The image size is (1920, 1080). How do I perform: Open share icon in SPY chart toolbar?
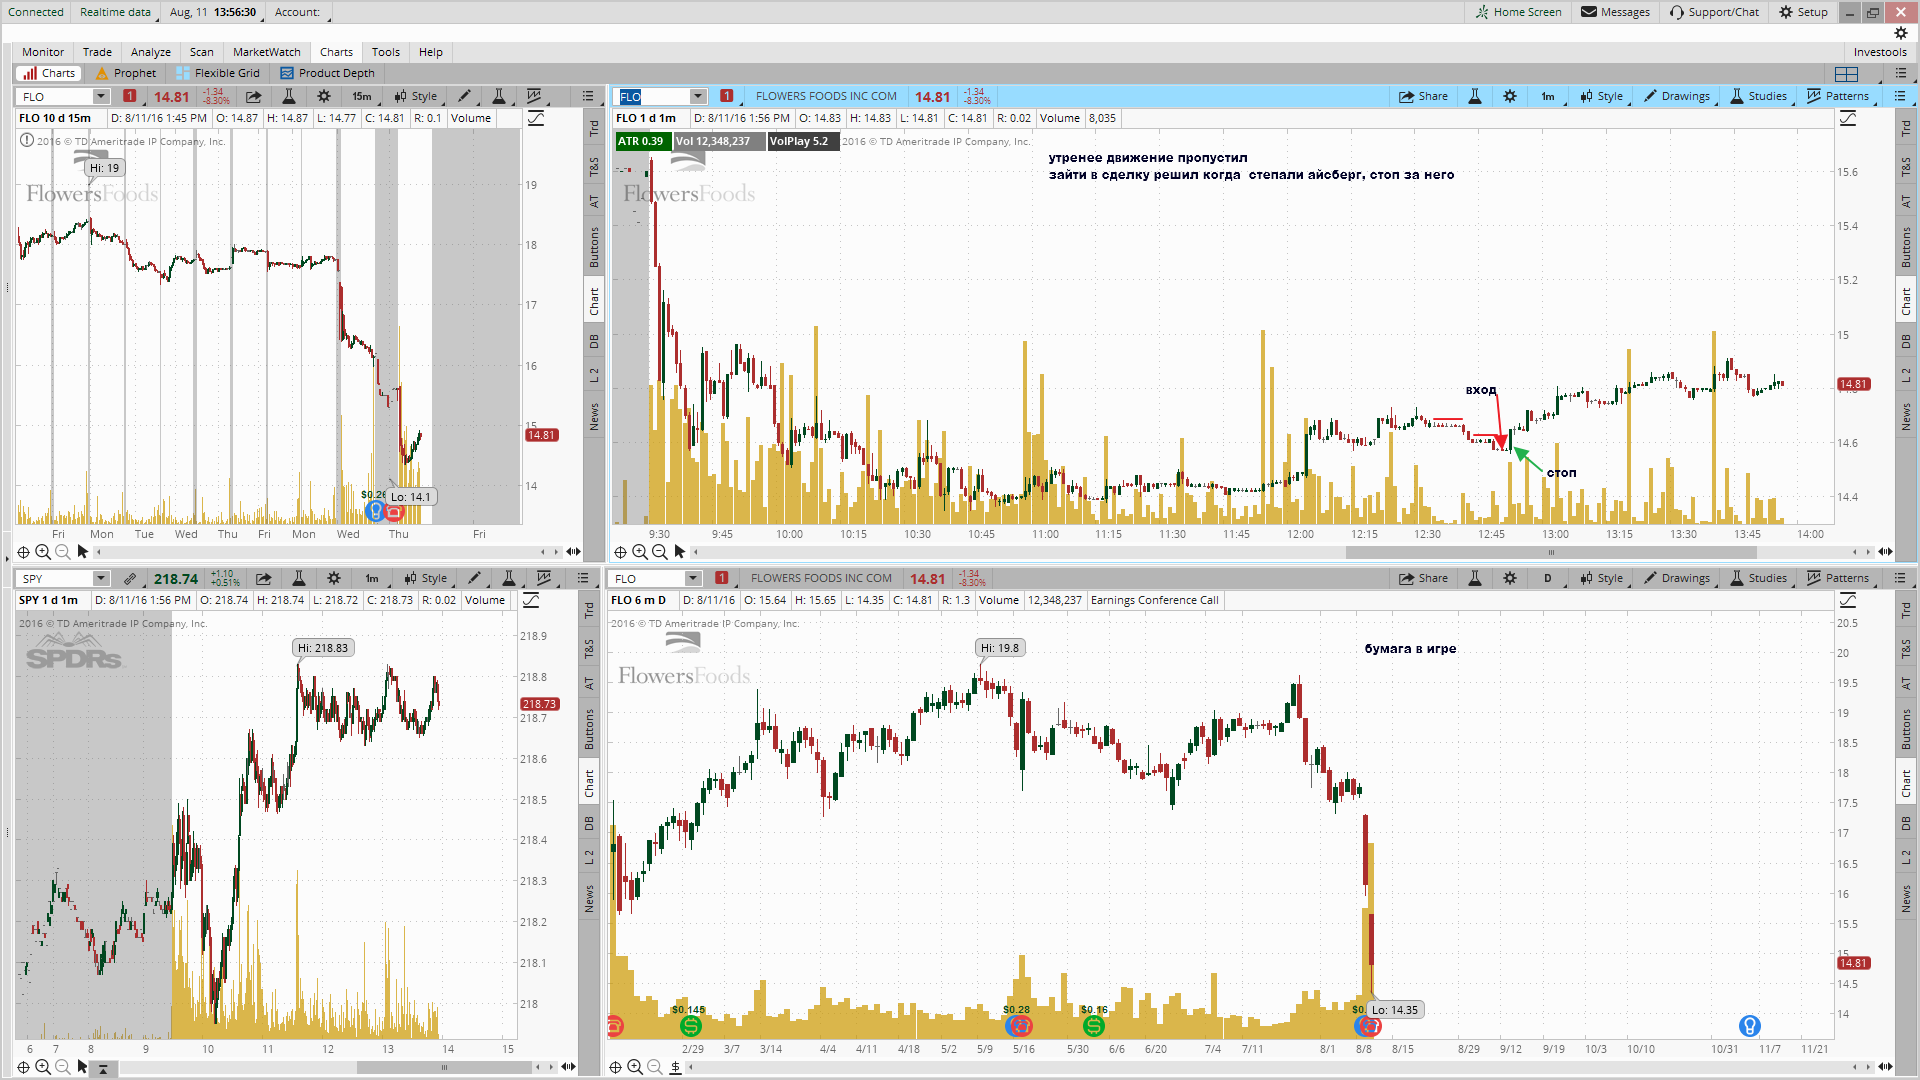point(264,579)
